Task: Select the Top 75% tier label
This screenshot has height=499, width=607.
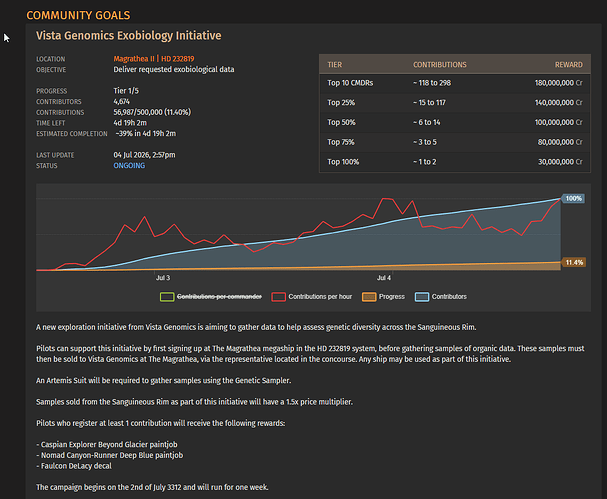Action: [341, 142]
